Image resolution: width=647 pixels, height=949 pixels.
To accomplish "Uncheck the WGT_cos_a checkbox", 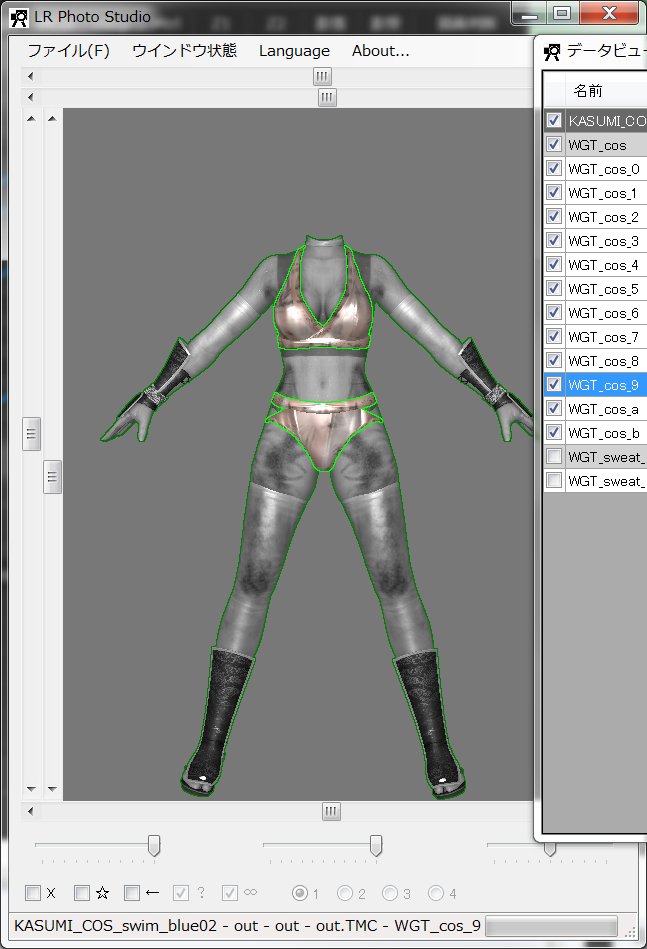I will click(554, 408).
